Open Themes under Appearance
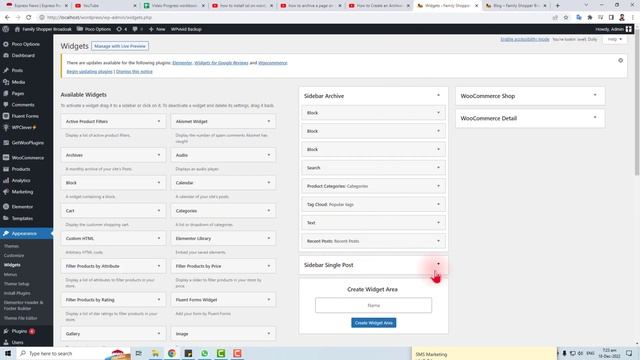Image resolution: width=640 pixels, height=360 pixels. pyautogui.click(x=11, y=246)
